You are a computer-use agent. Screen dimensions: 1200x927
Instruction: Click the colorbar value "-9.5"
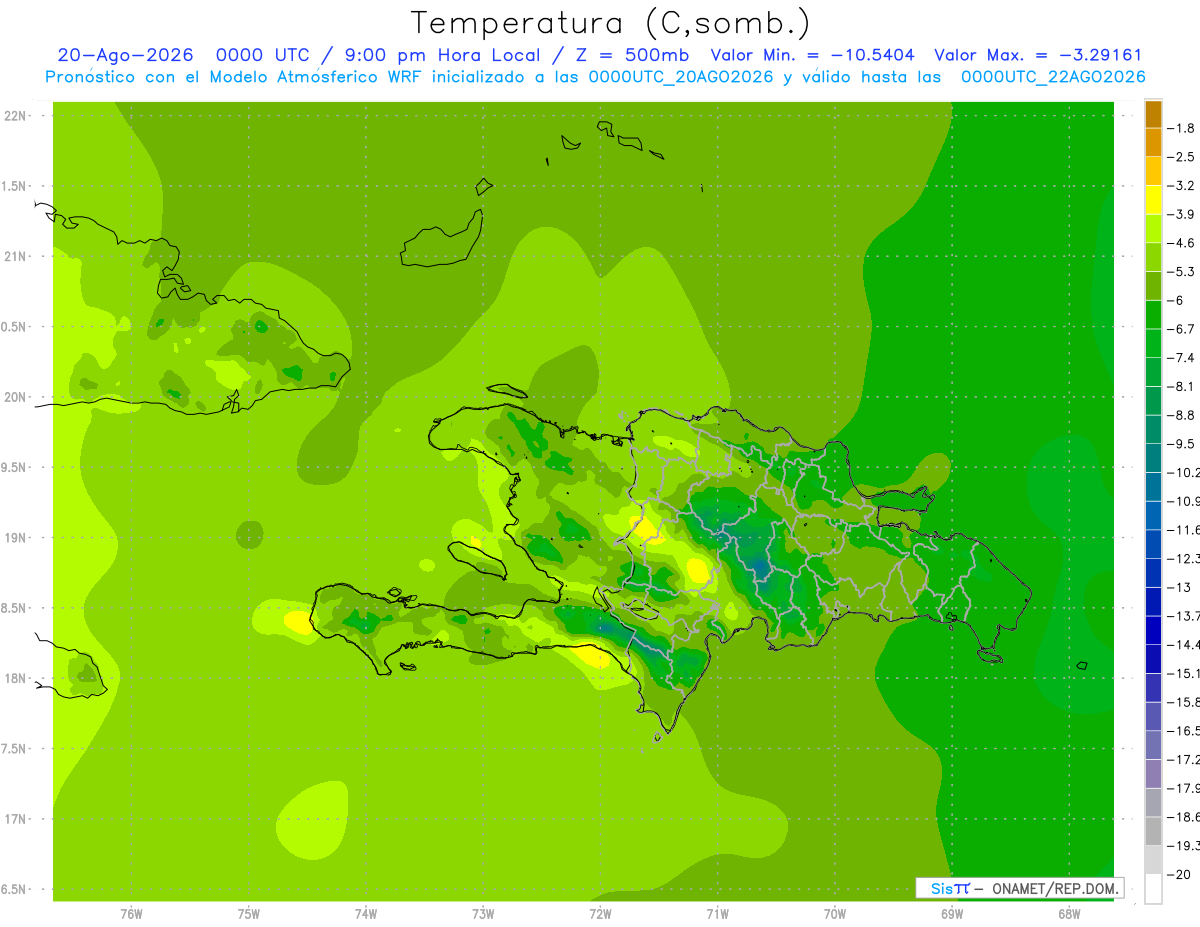coord(1182,444)
